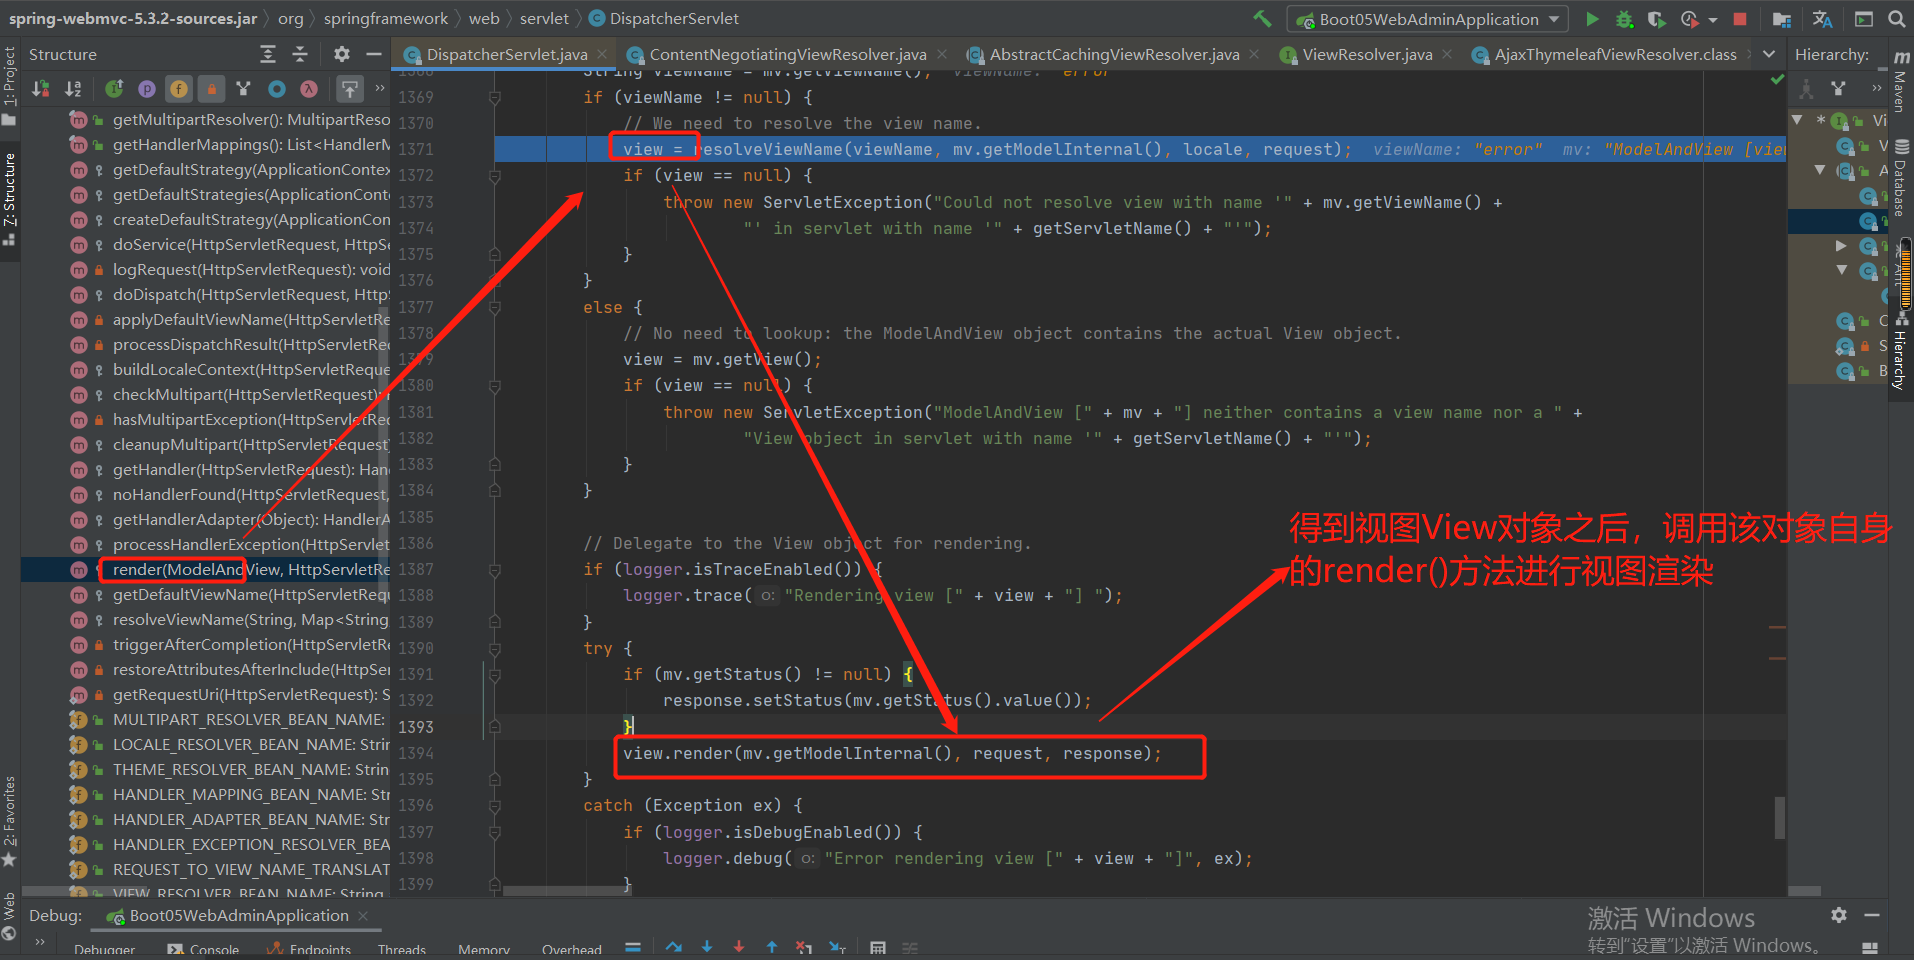Show the hidden editor tabs dropdown
1914x960 pixels.
click(1769, 54)
